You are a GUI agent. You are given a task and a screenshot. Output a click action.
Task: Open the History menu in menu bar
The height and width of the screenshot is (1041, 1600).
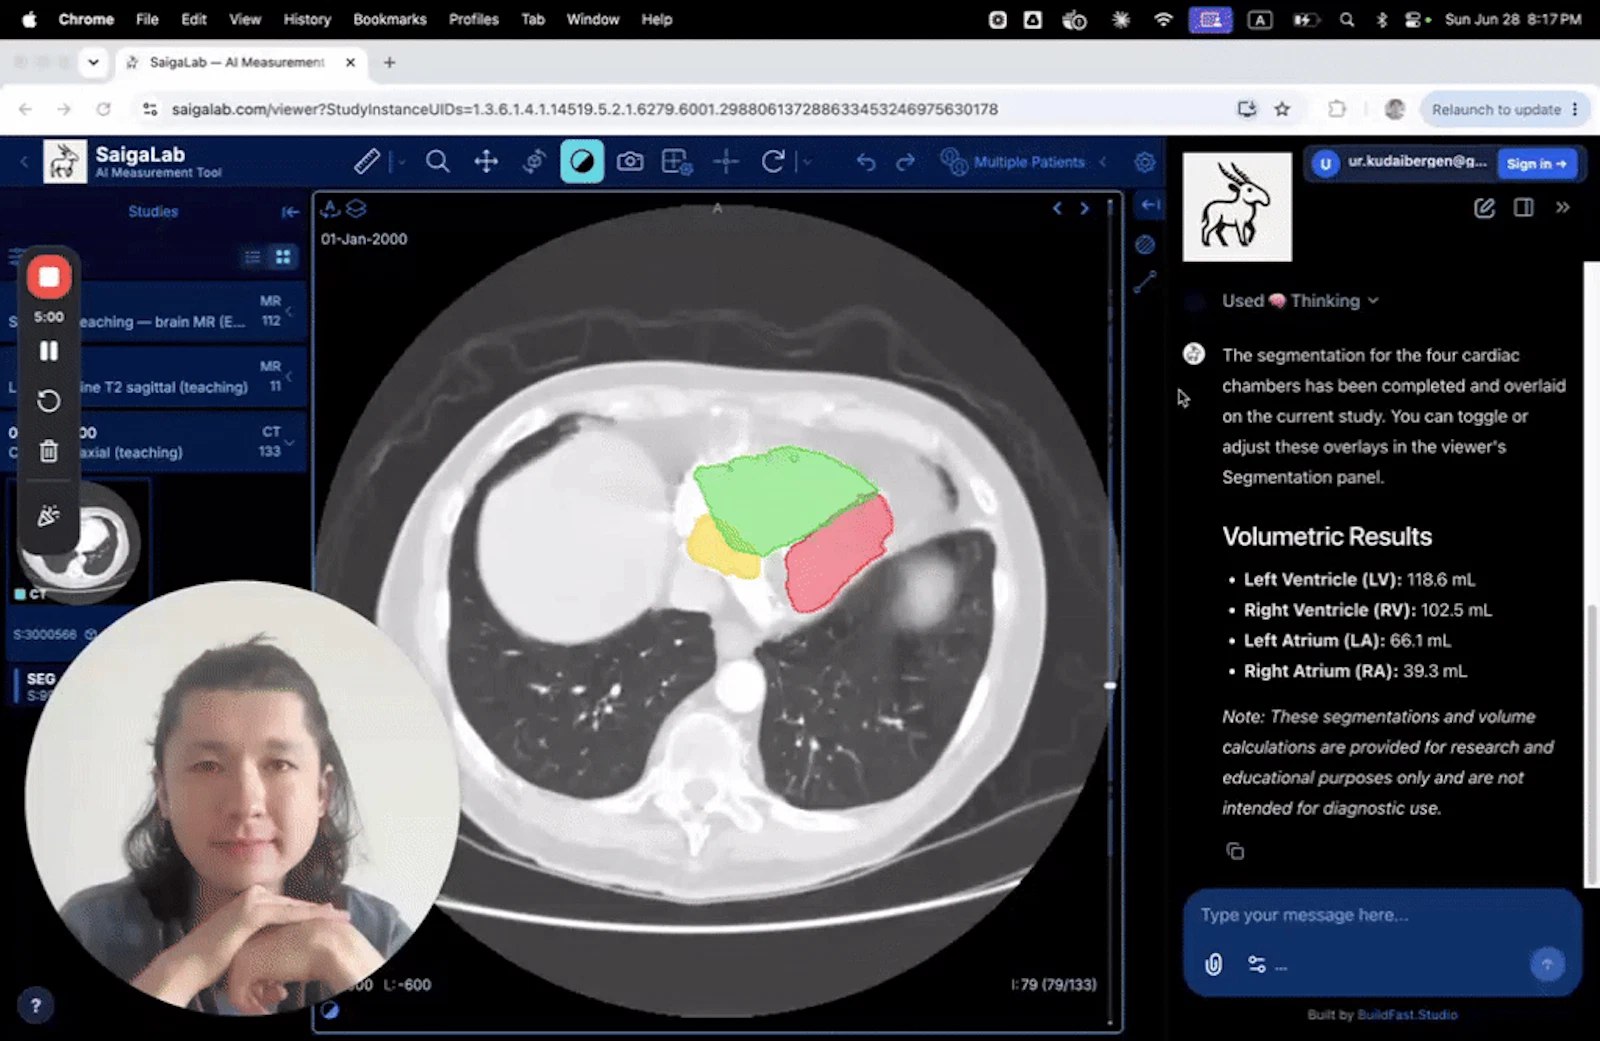307,19
